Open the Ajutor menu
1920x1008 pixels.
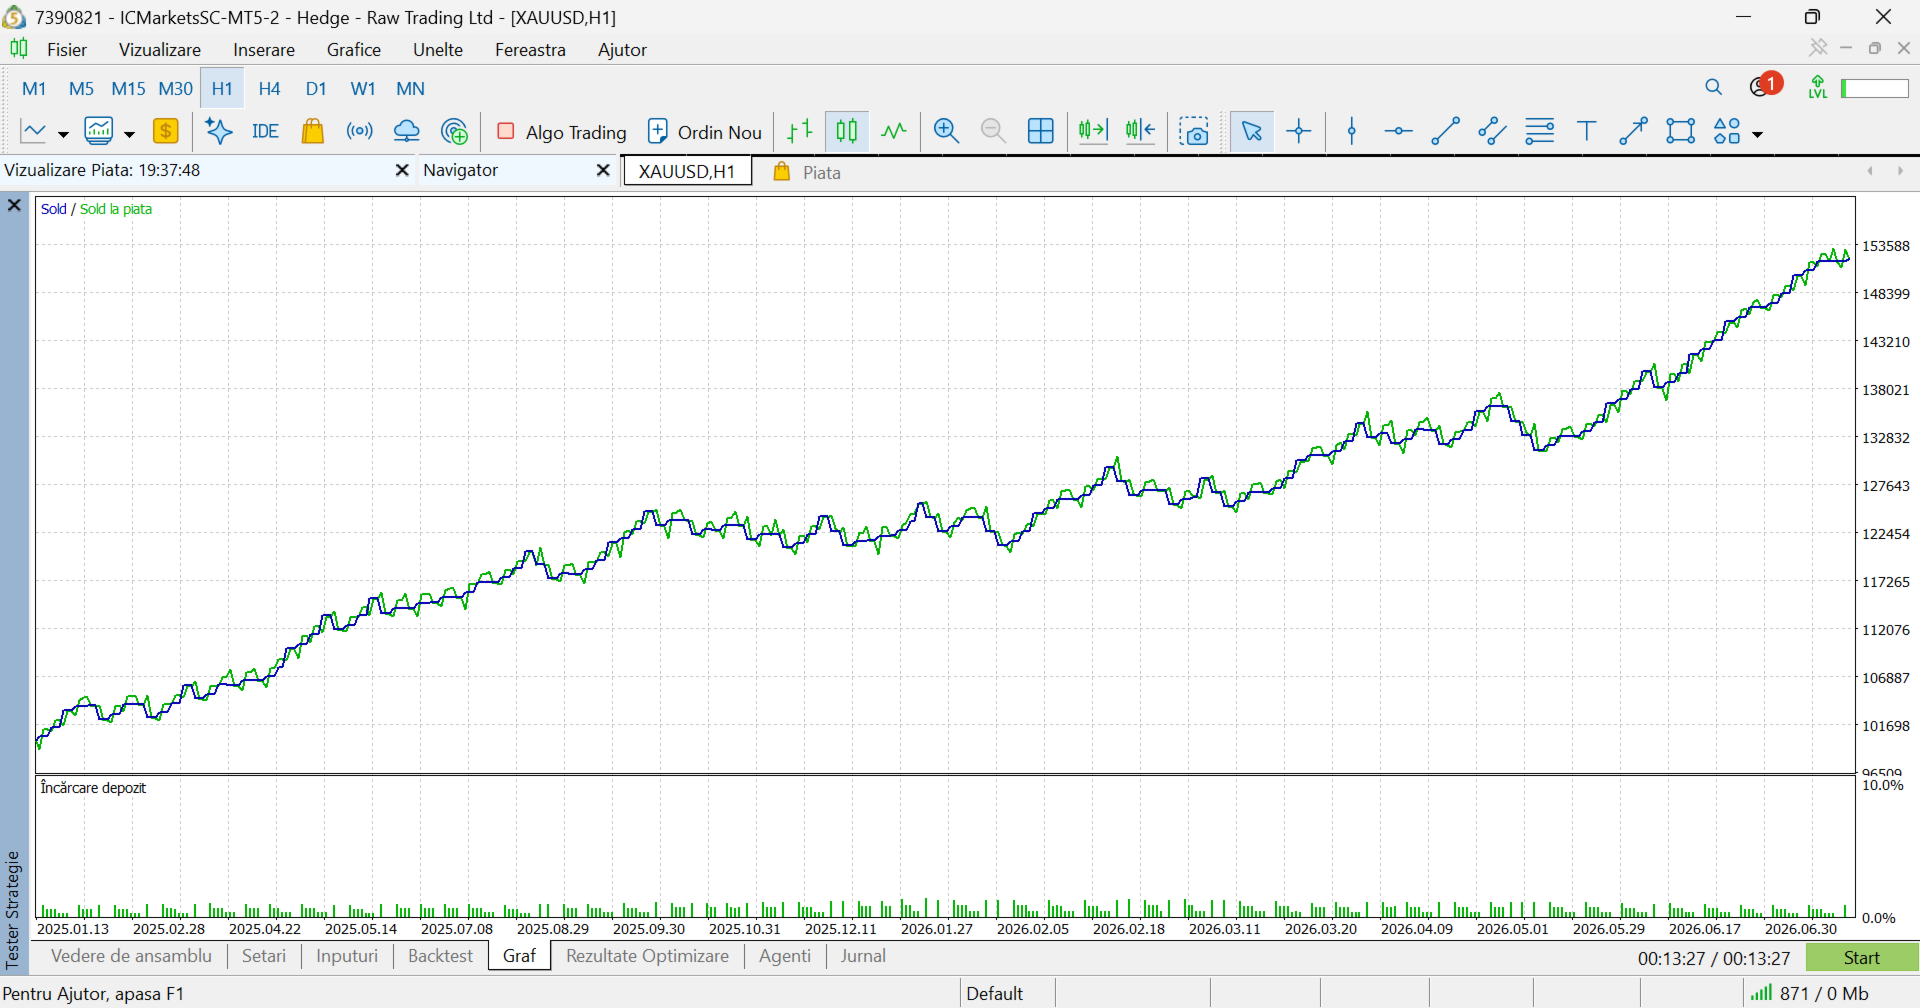[x=622, y=50]
